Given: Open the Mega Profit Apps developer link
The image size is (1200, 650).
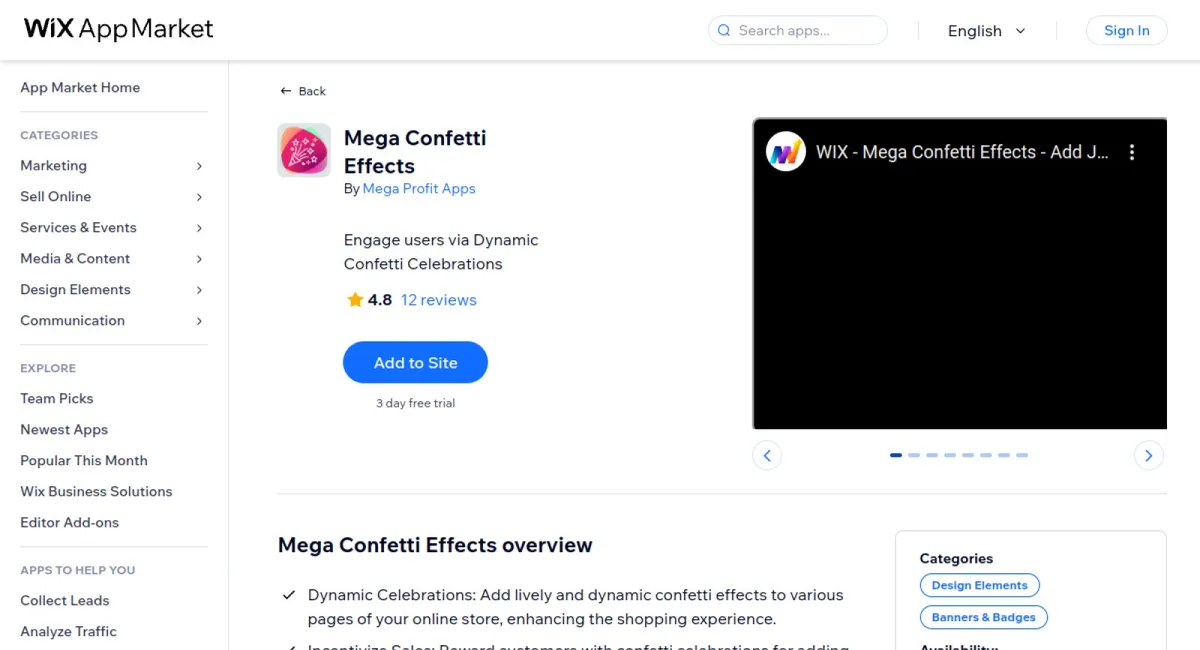Looking at the screenshot, I should pyautogui.click(x=419, y=189).
